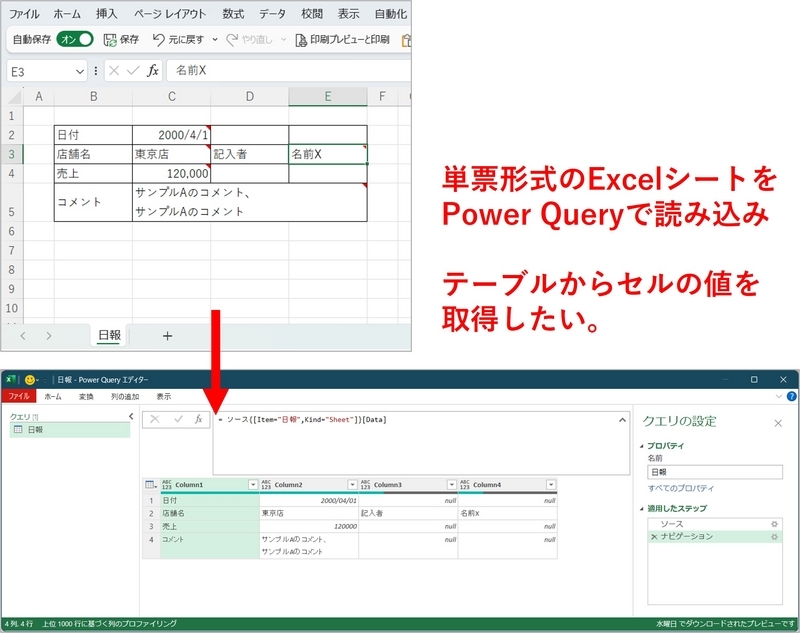Viewport: 800px width, 633px height.
Task: Open the ファイル menu in Excel
Action: (24, 14)
